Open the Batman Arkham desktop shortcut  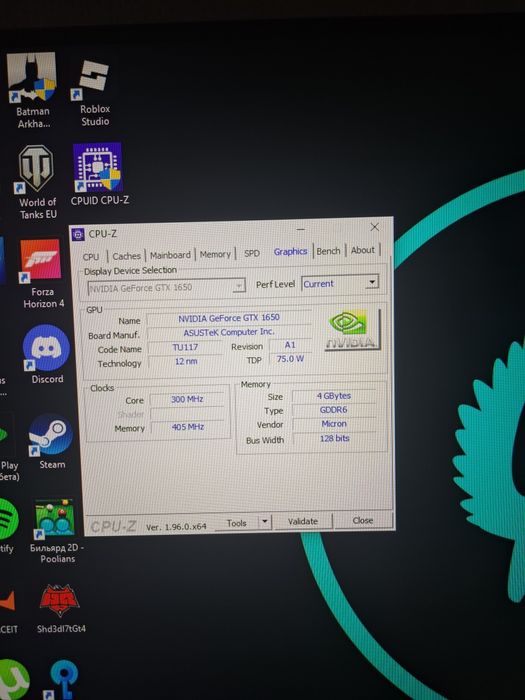click(x=32, y=90)
